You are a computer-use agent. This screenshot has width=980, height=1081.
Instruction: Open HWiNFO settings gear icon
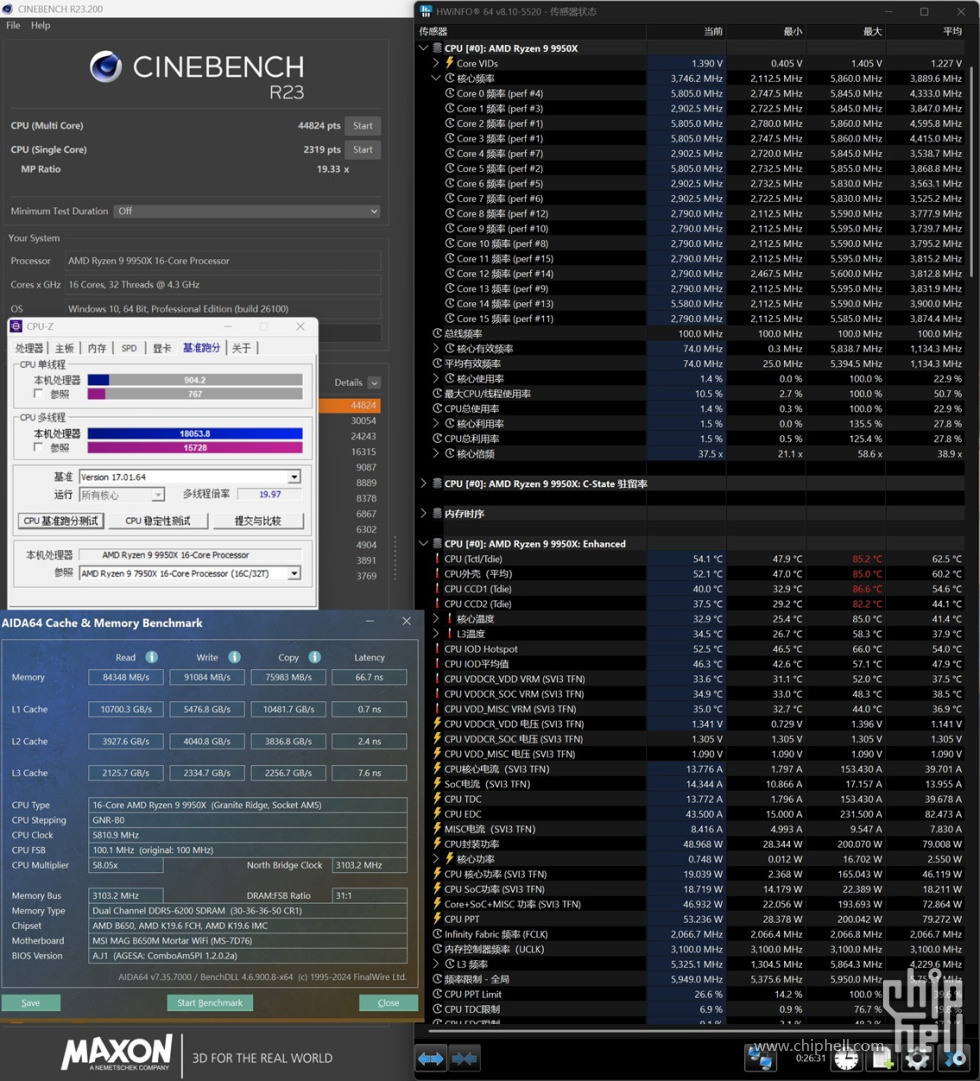[917, 1060]
